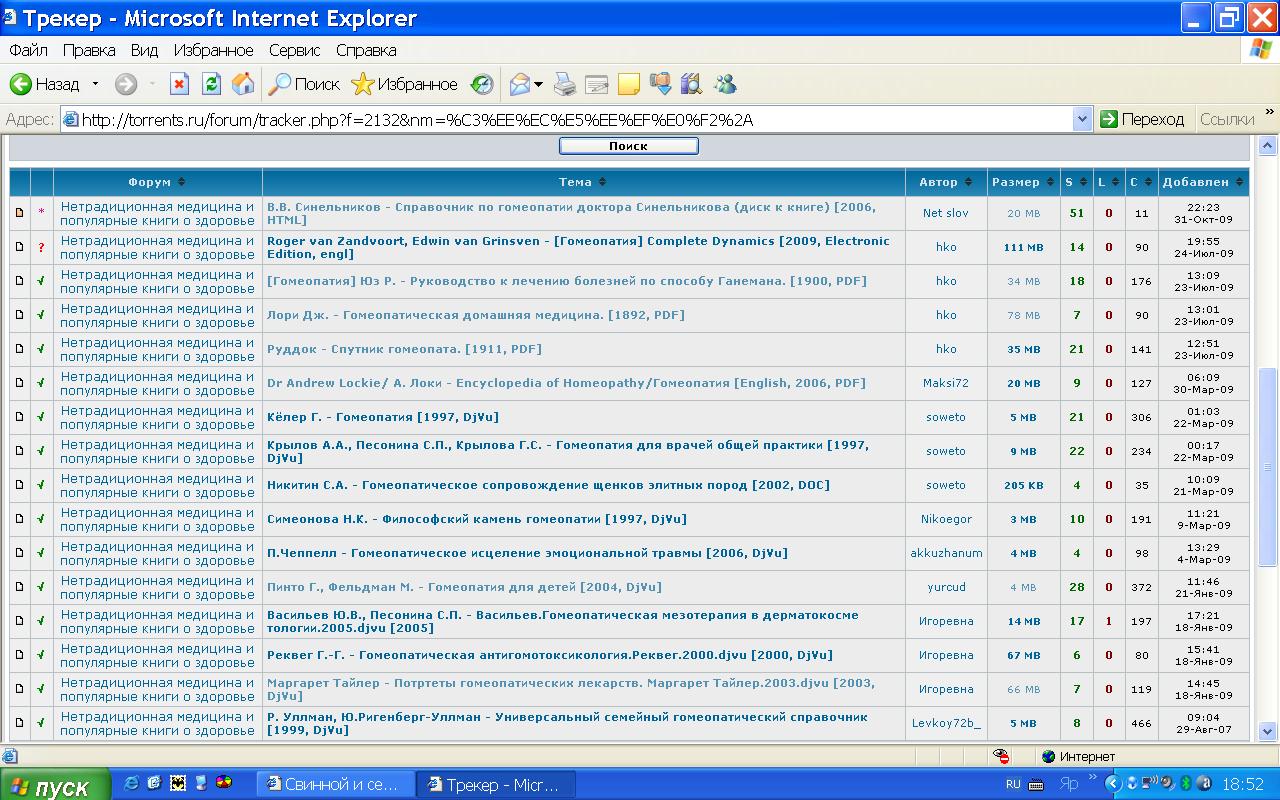Sort the table by Размер column header
Screen dimensions: 1280x800
pos(1016,182)
